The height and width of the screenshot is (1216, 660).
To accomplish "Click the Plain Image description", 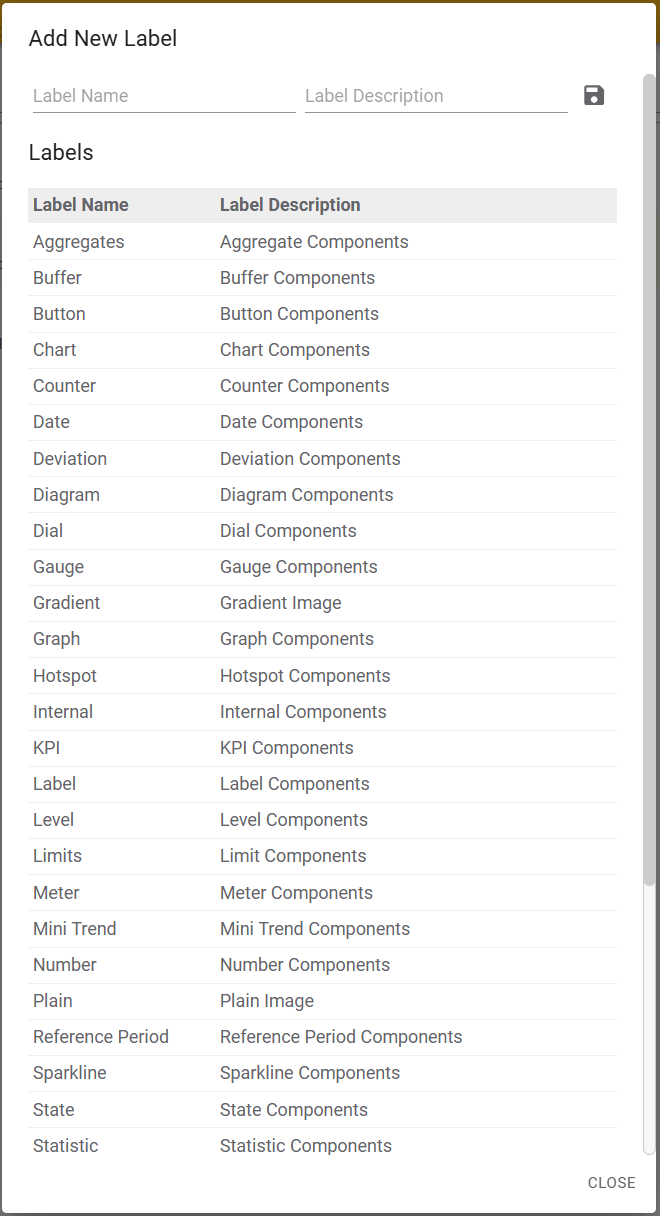I will tap(267, 1001).
